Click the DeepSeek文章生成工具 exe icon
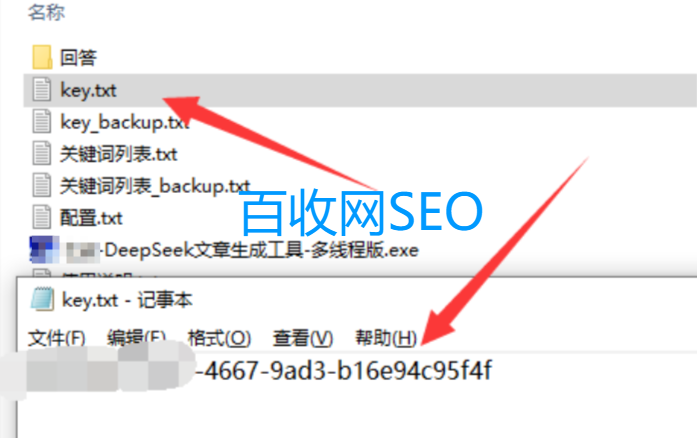This screenshot has width=697, height=438. [44, 249]
